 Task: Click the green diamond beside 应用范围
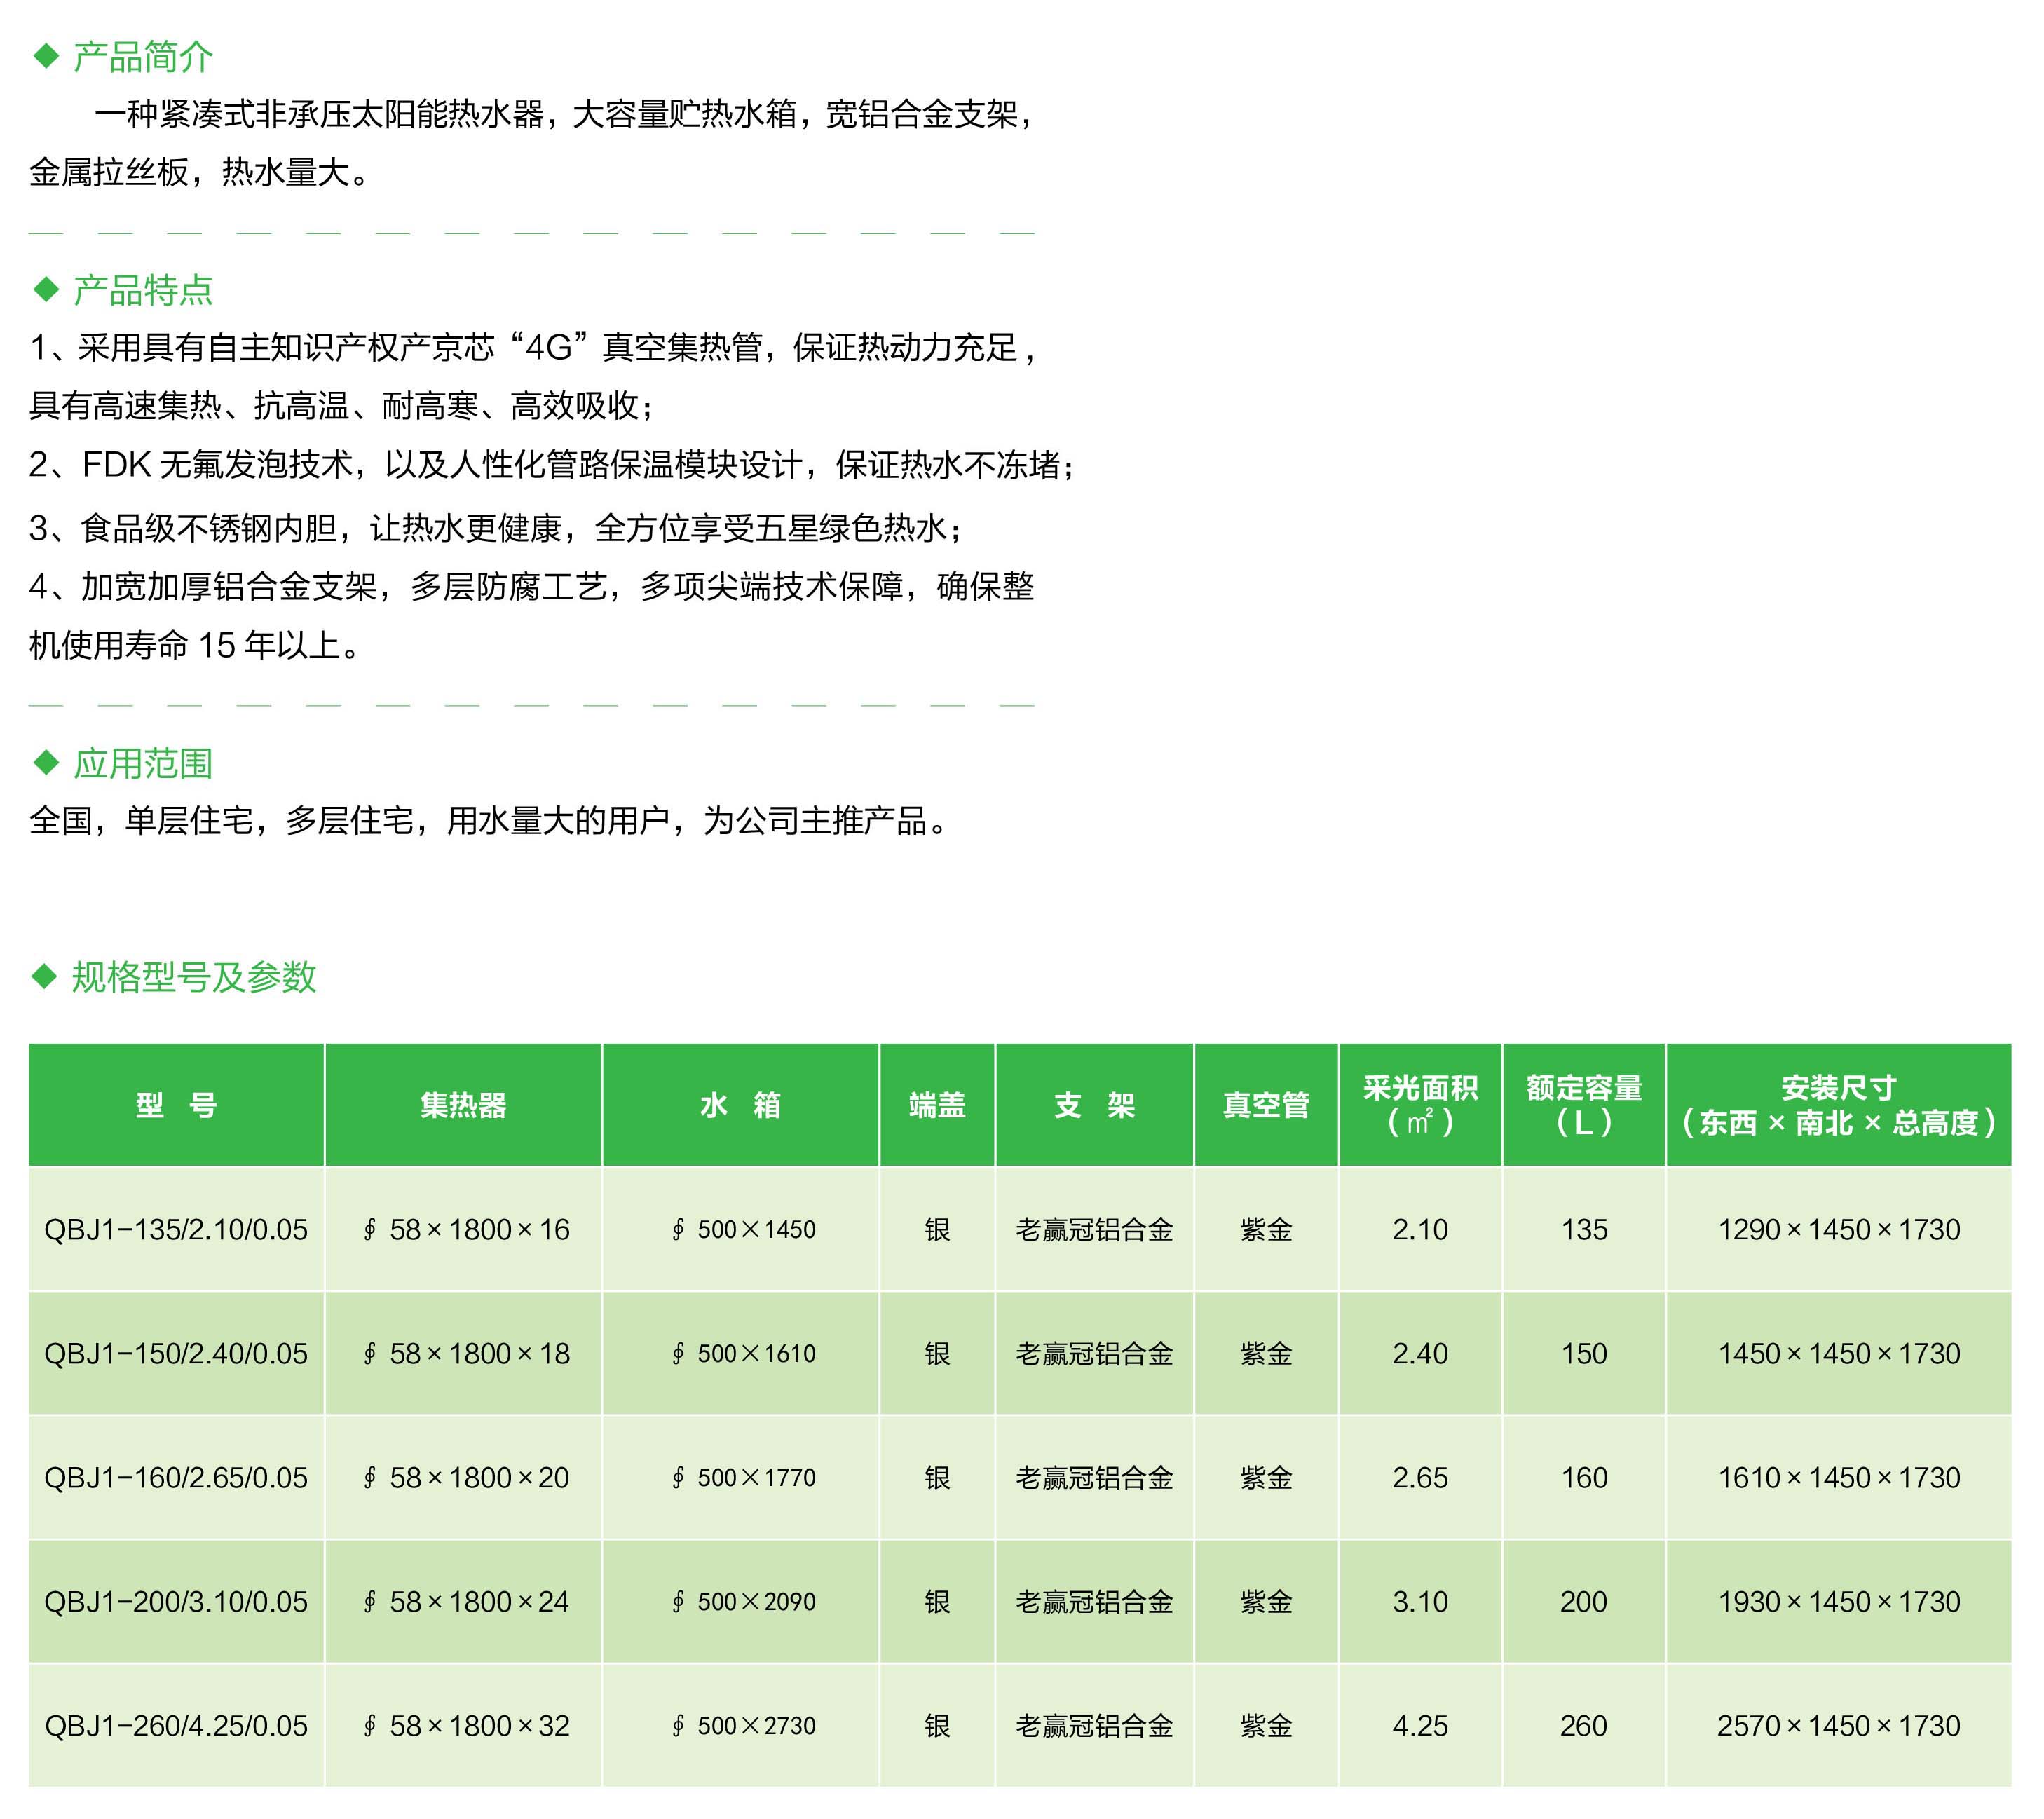pos(46,762)
